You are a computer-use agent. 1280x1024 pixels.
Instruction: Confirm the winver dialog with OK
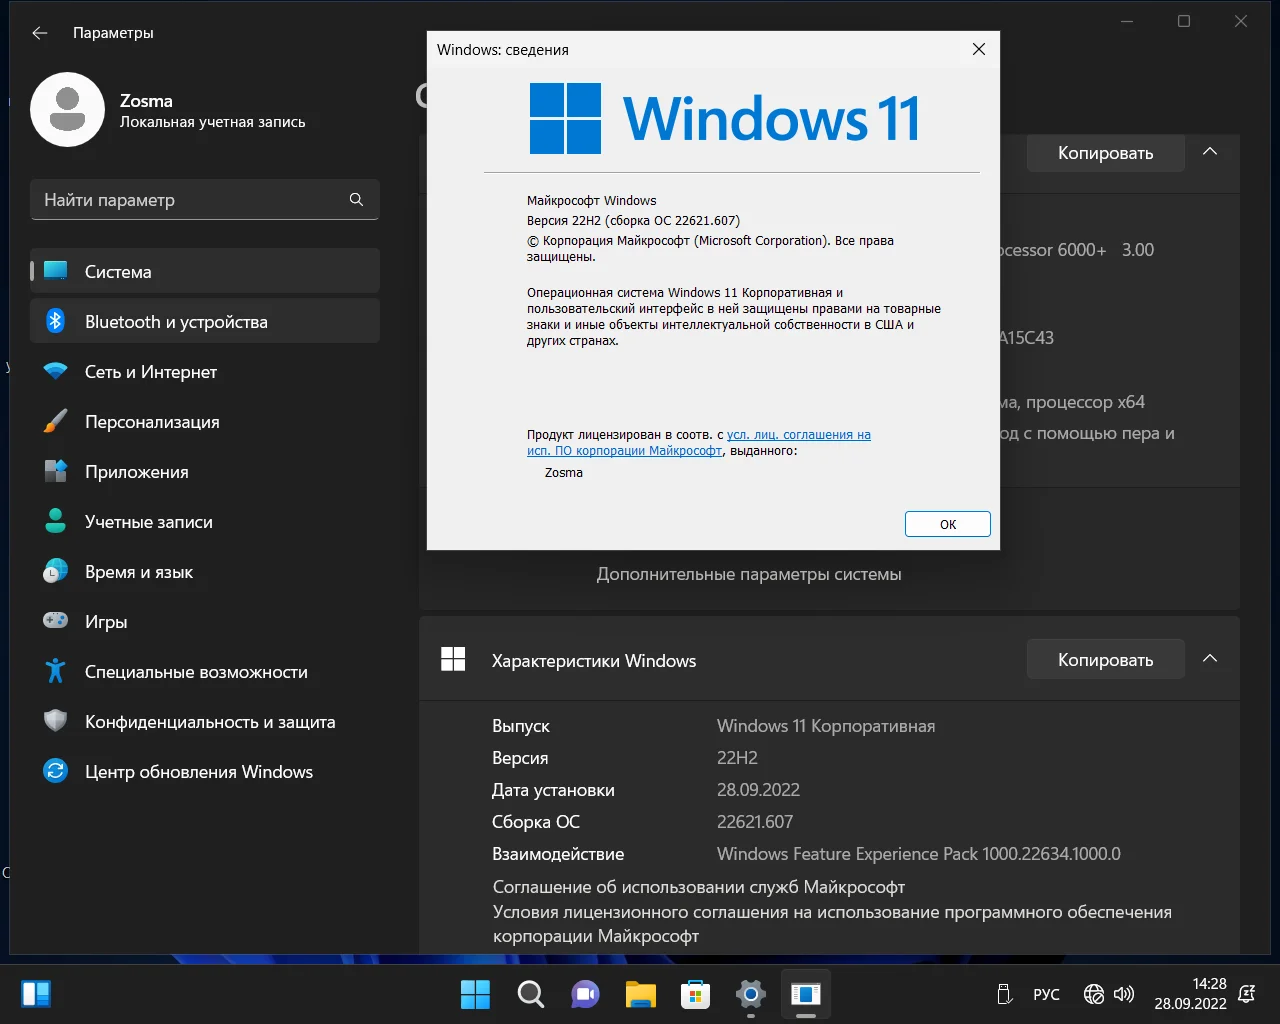(948, 524)
